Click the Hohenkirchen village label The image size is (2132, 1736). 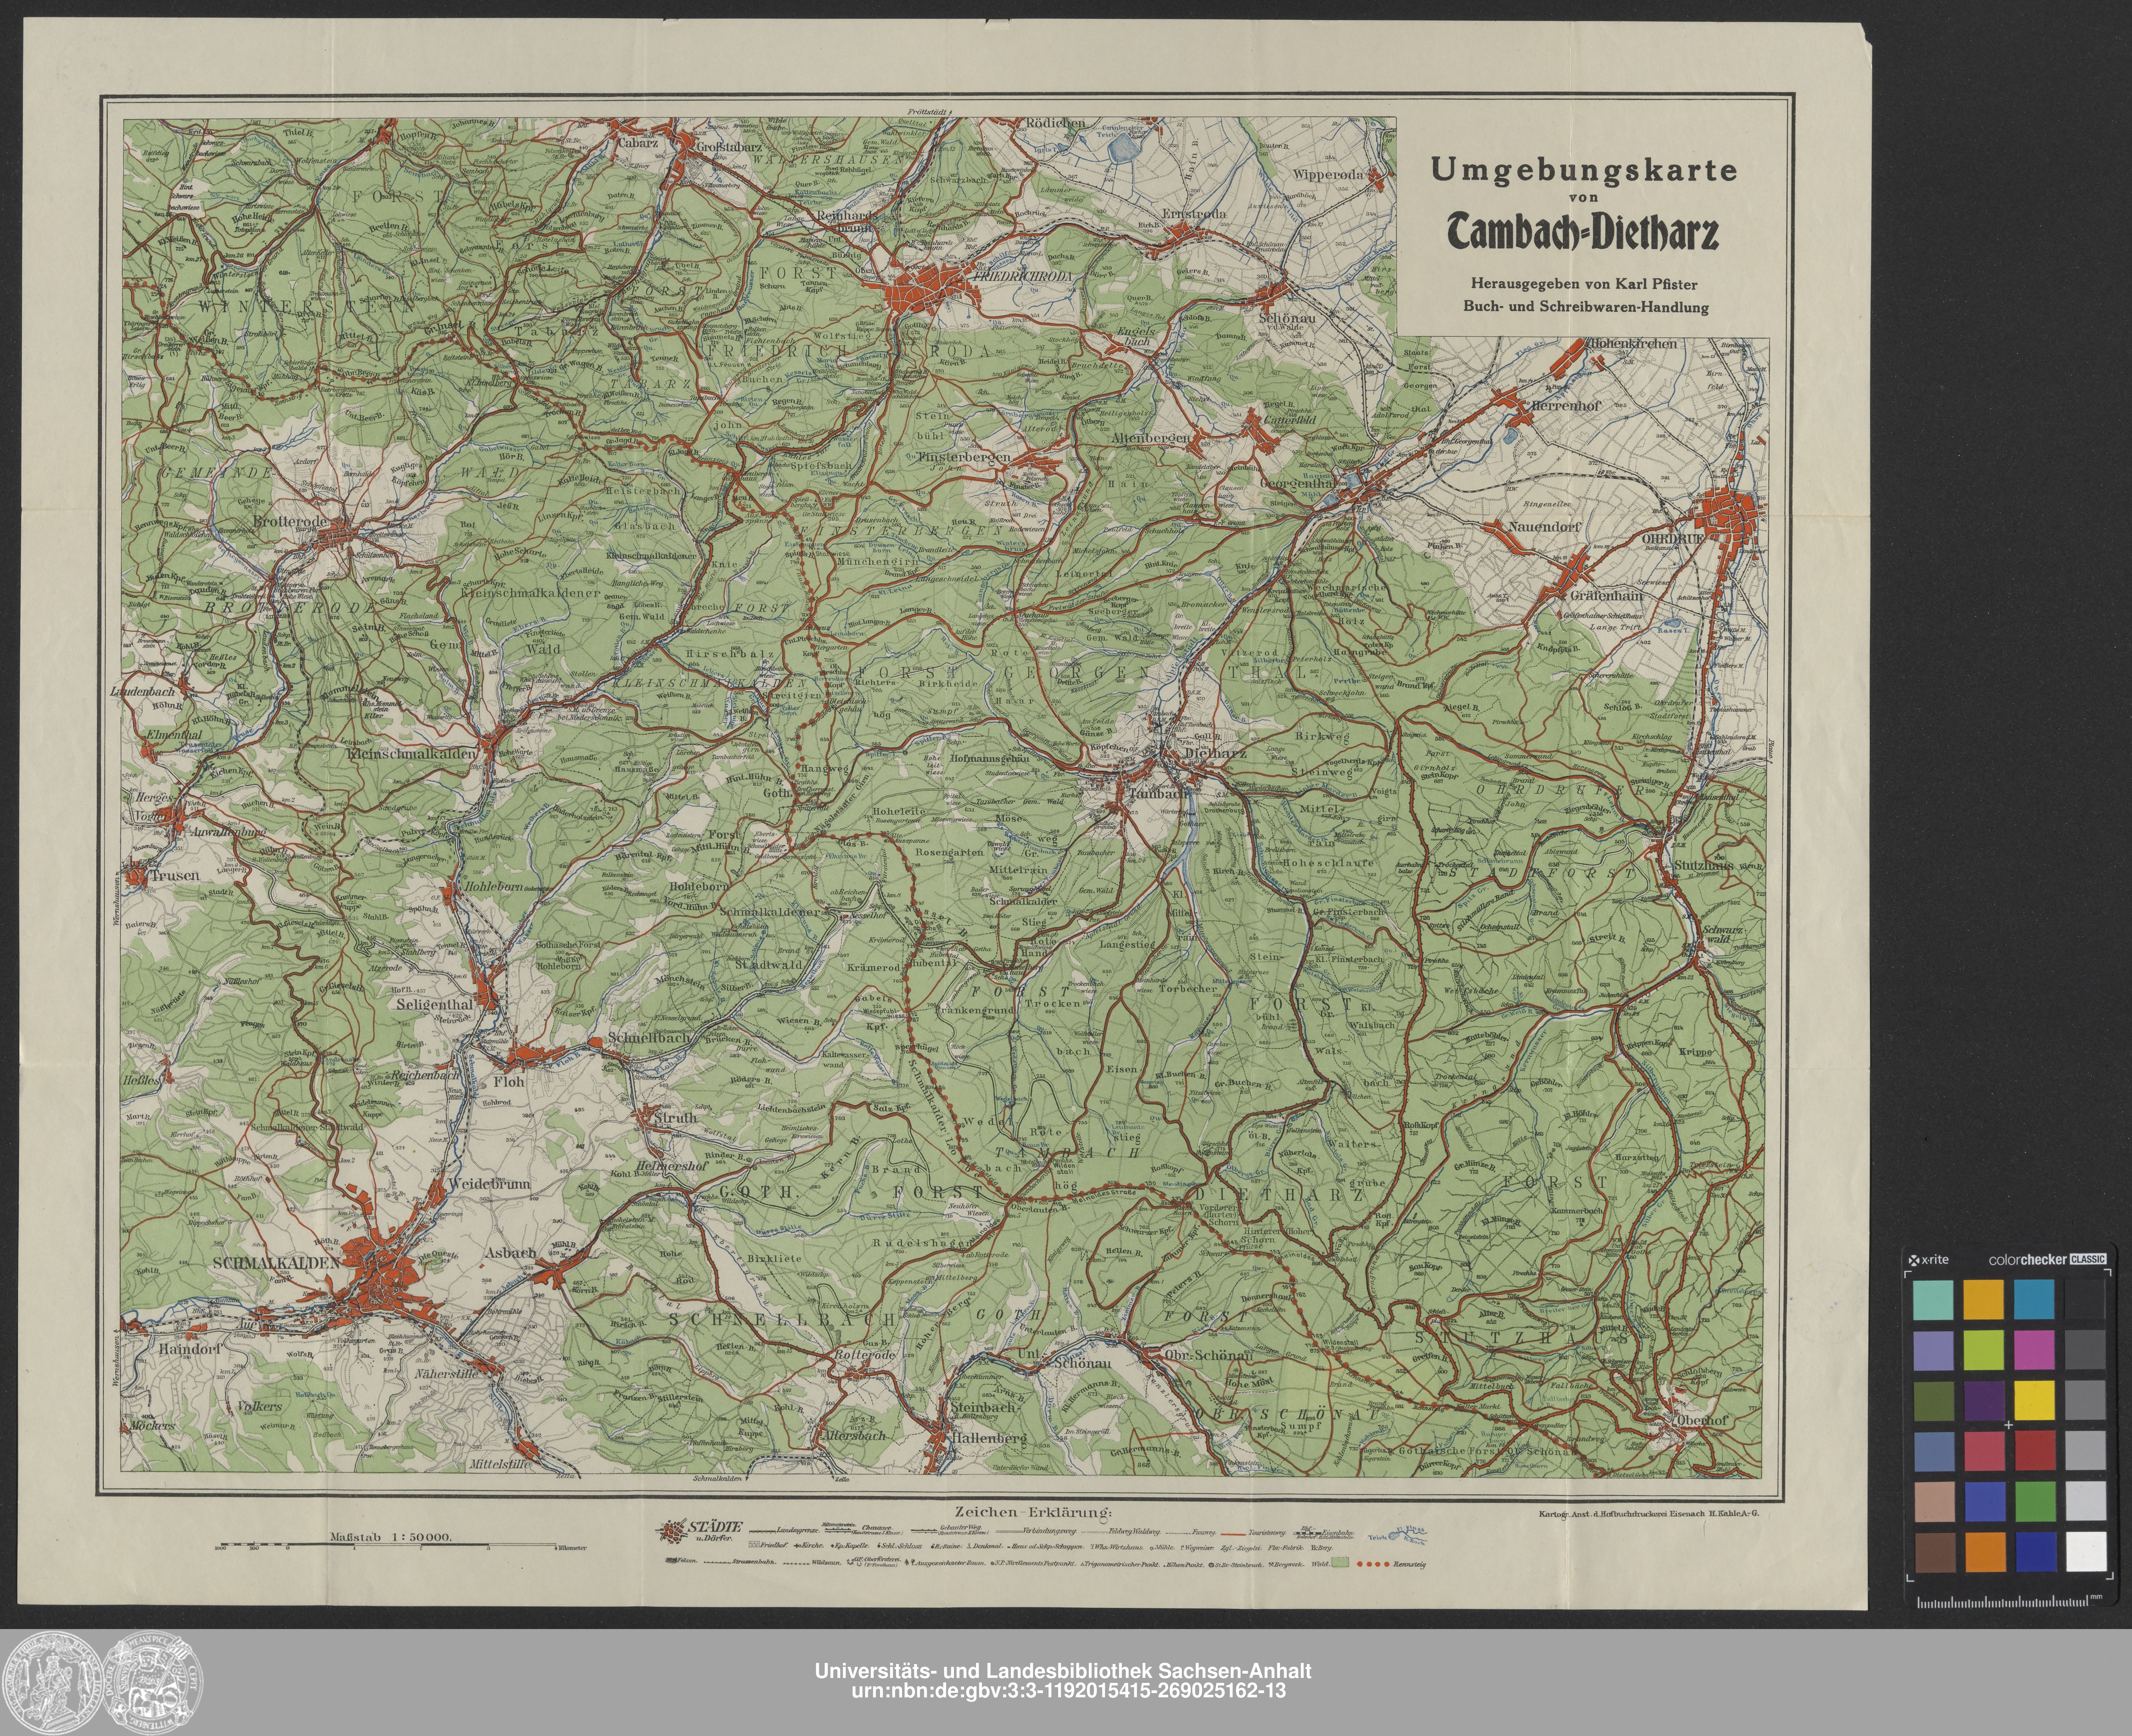coord(1634,344)
